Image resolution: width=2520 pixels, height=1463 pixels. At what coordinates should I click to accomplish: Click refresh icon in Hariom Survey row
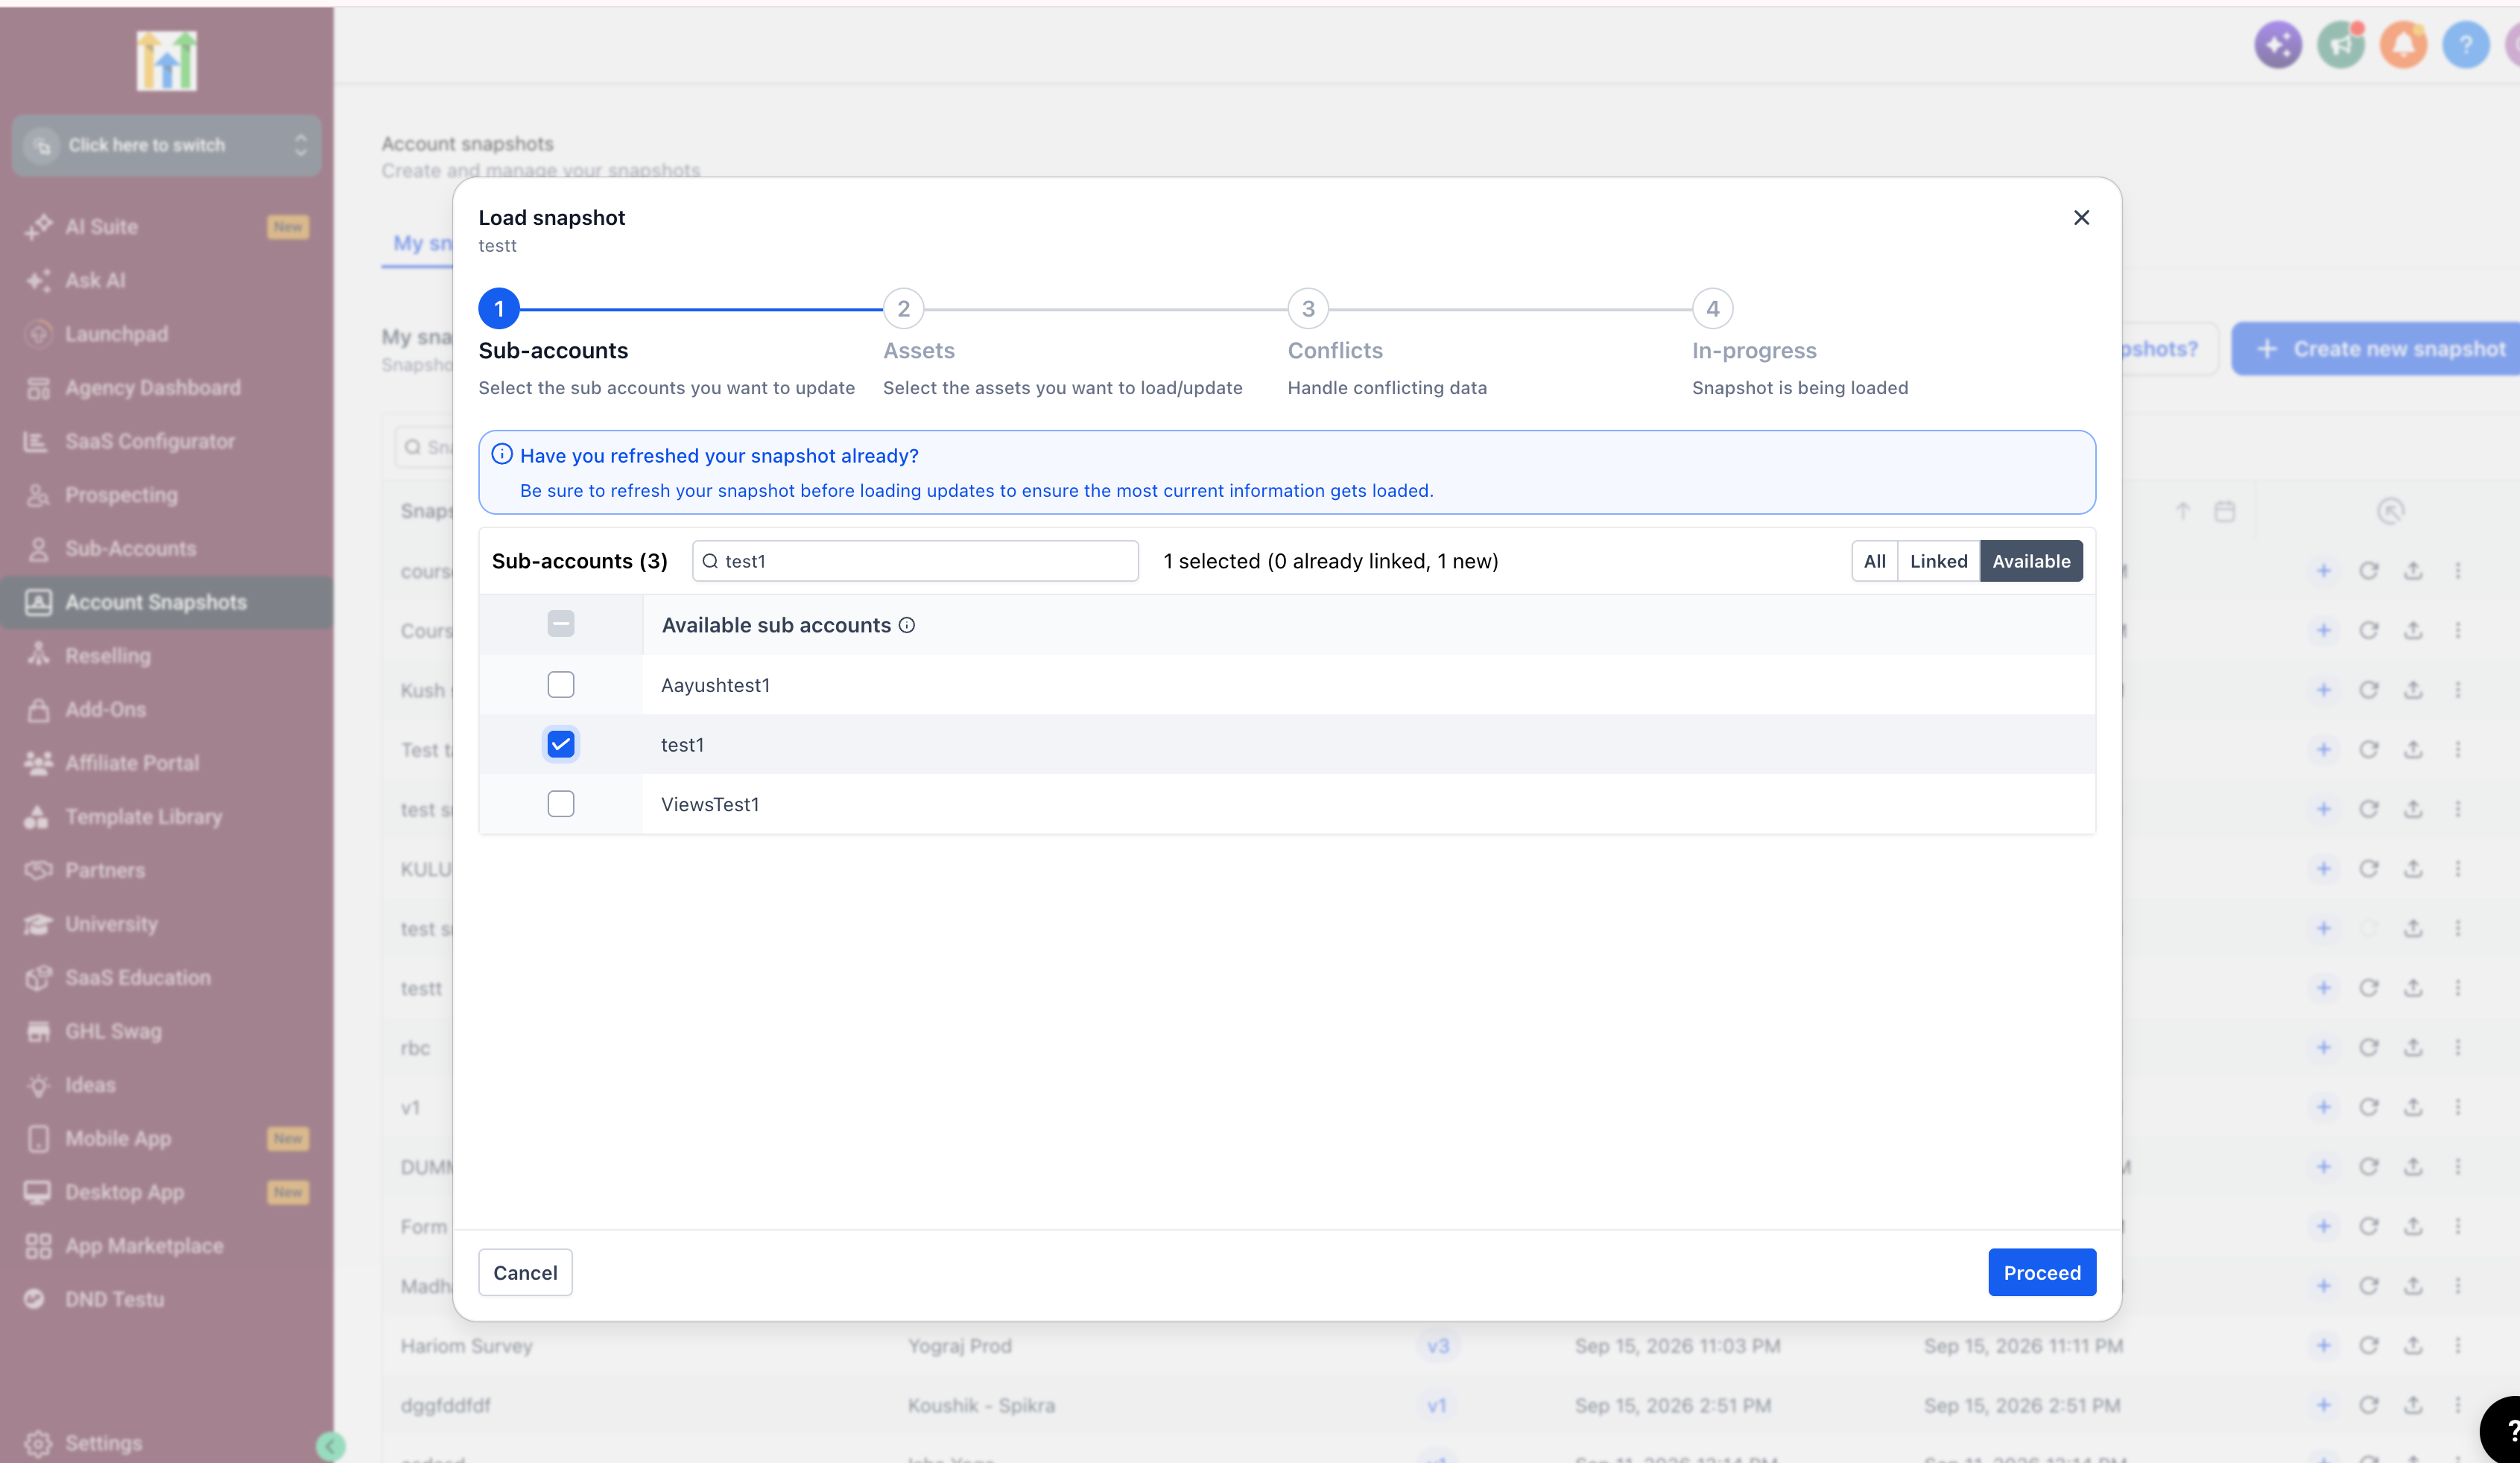[x=2368, y=1346]
